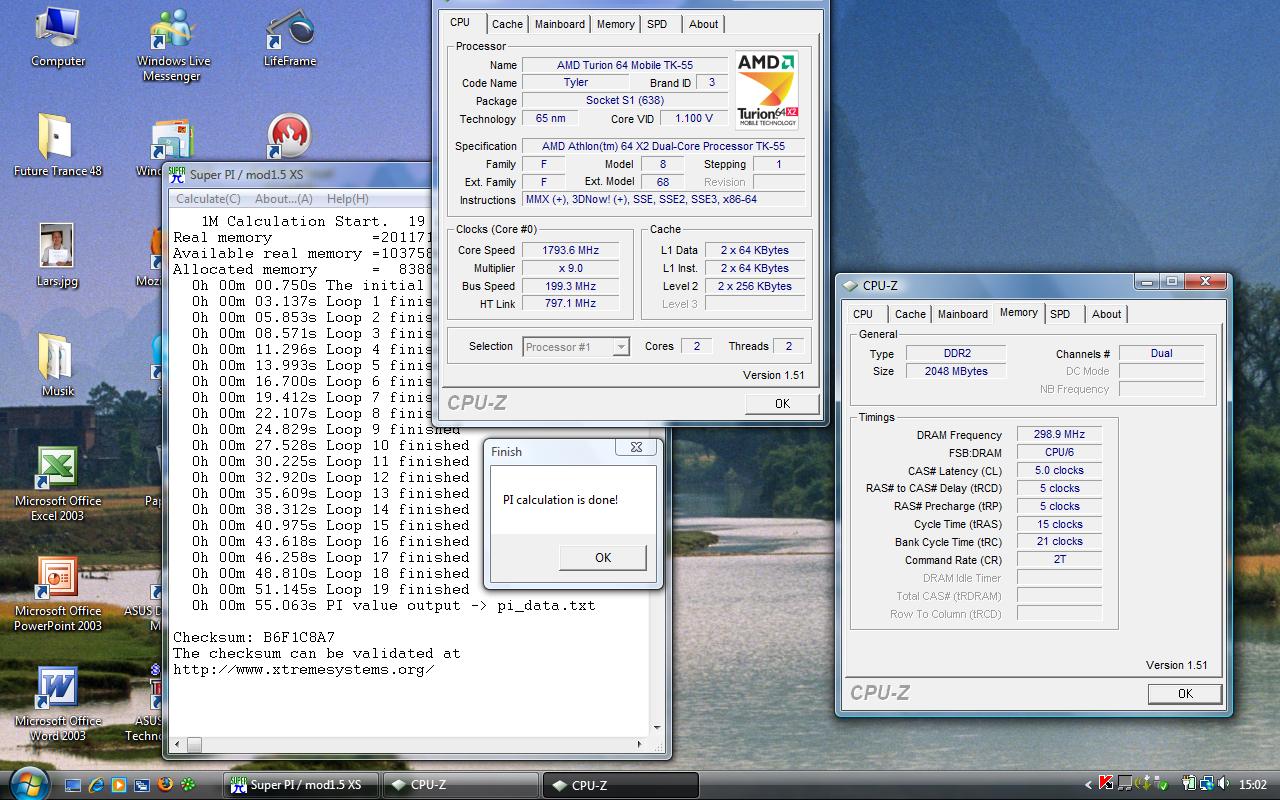Open the Microsoft Office PowerPoint 2003 shortcut
Screen dimensions: 1280x800
(57, 594)
